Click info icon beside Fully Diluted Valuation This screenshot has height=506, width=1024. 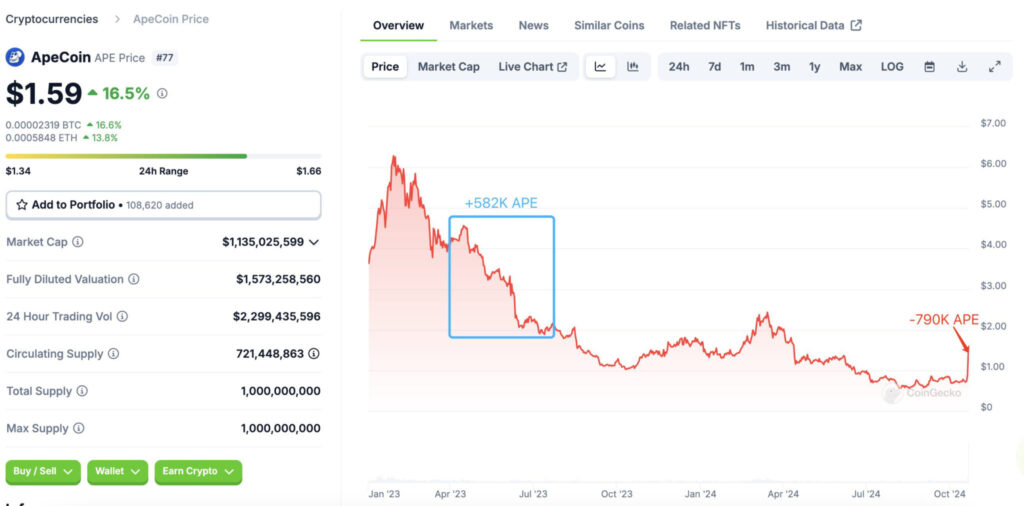tap(133, 280)
